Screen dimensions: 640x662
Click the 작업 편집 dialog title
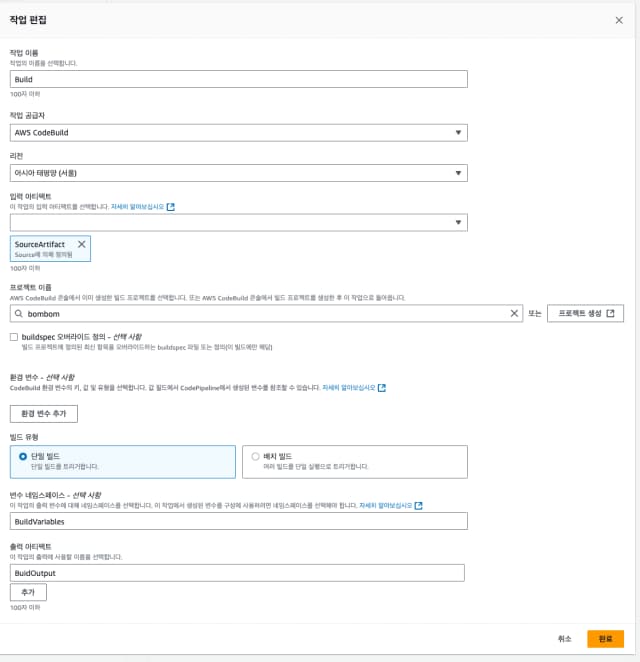(x=28, y=20)
